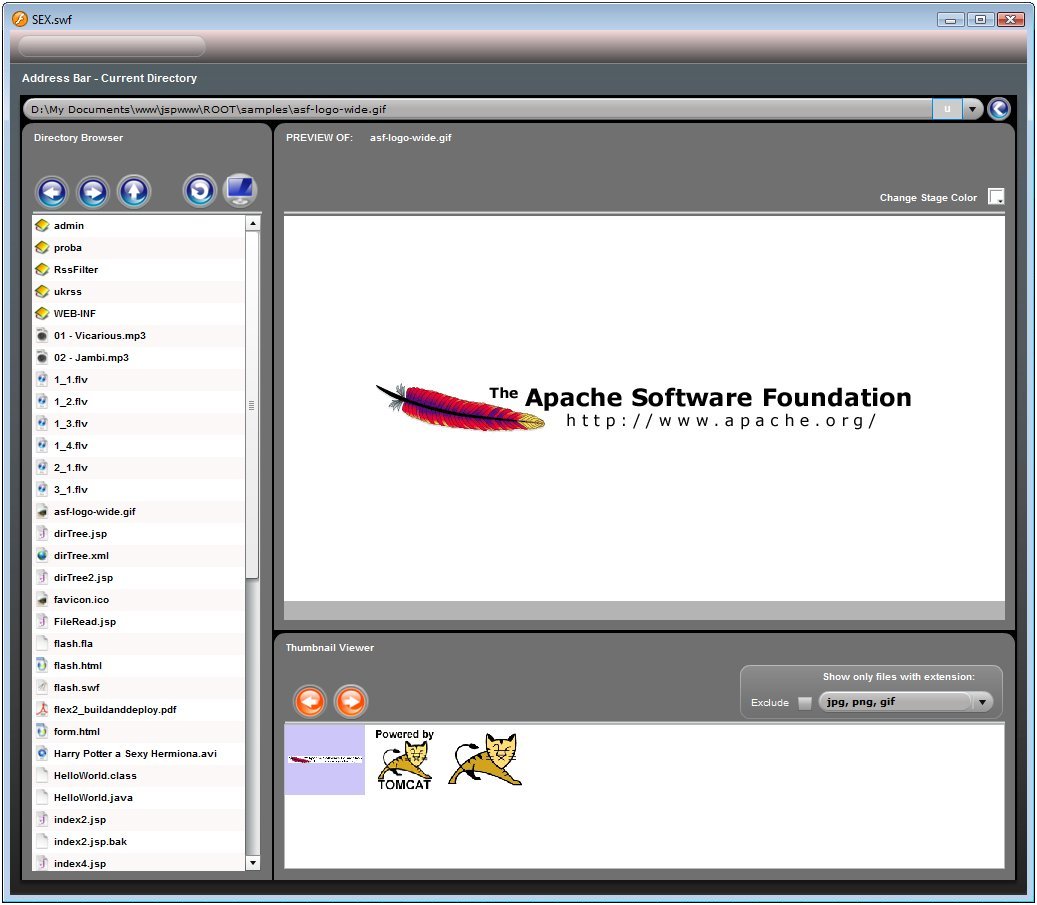Viewport: 1037px width, 905px height.
Task: Click the asf-logo-wide.gif image icon
Action: pos(42,511)
